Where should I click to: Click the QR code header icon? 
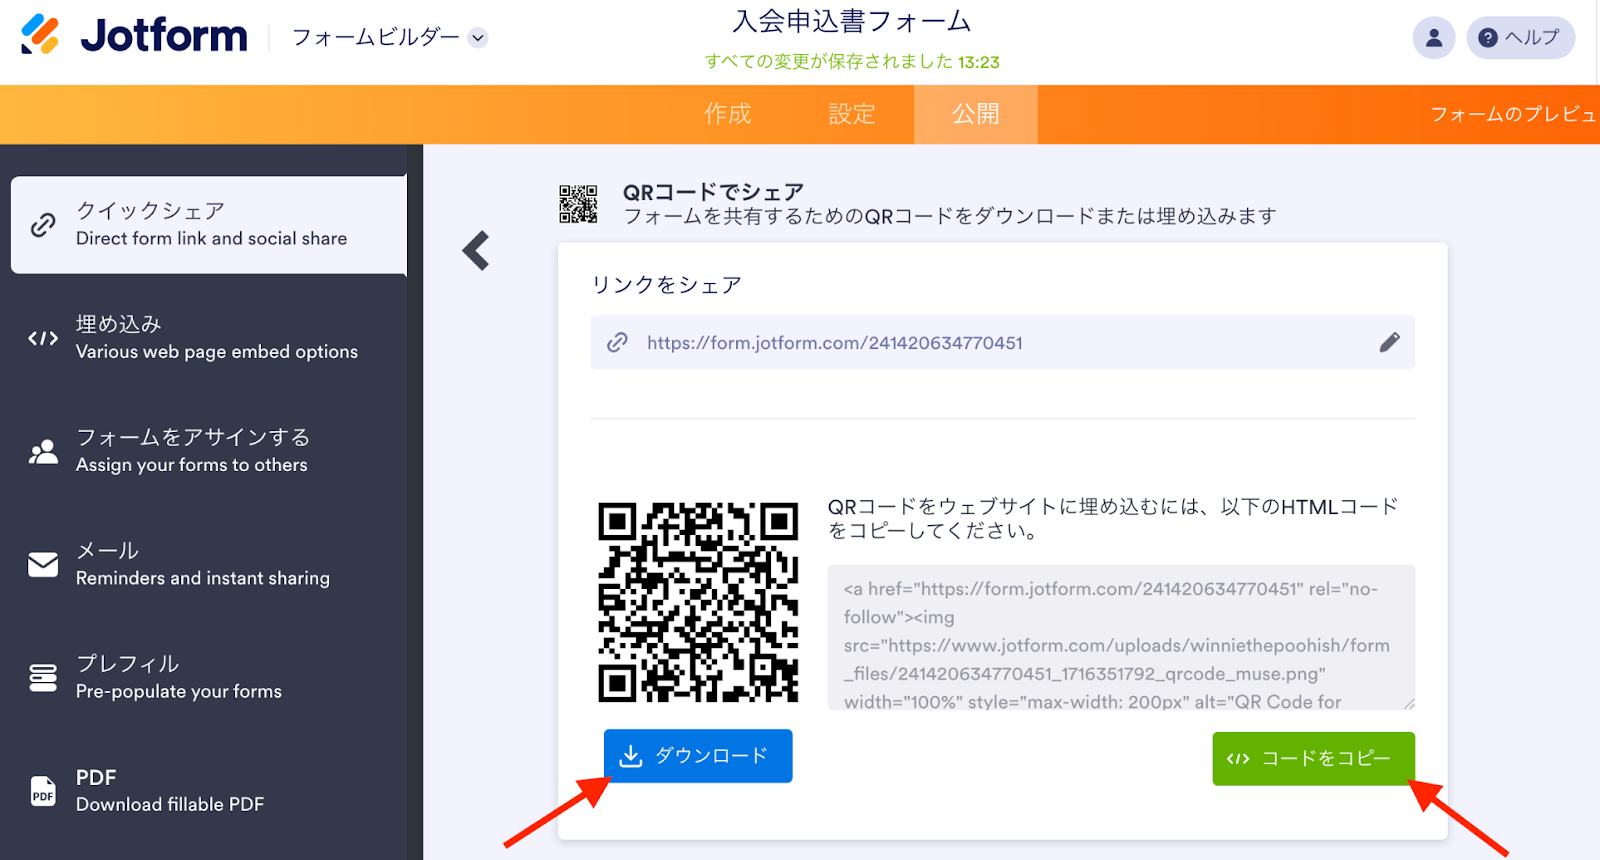pos(578,203)
